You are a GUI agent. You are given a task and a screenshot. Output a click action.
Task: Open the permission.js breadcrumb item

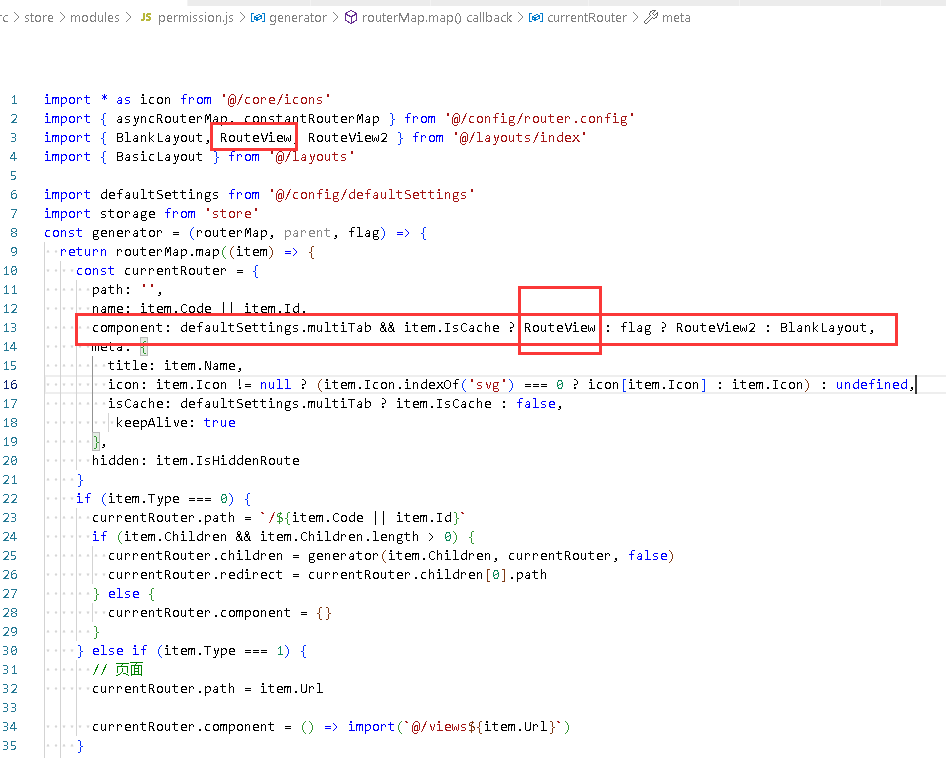[x=195, y=18]
